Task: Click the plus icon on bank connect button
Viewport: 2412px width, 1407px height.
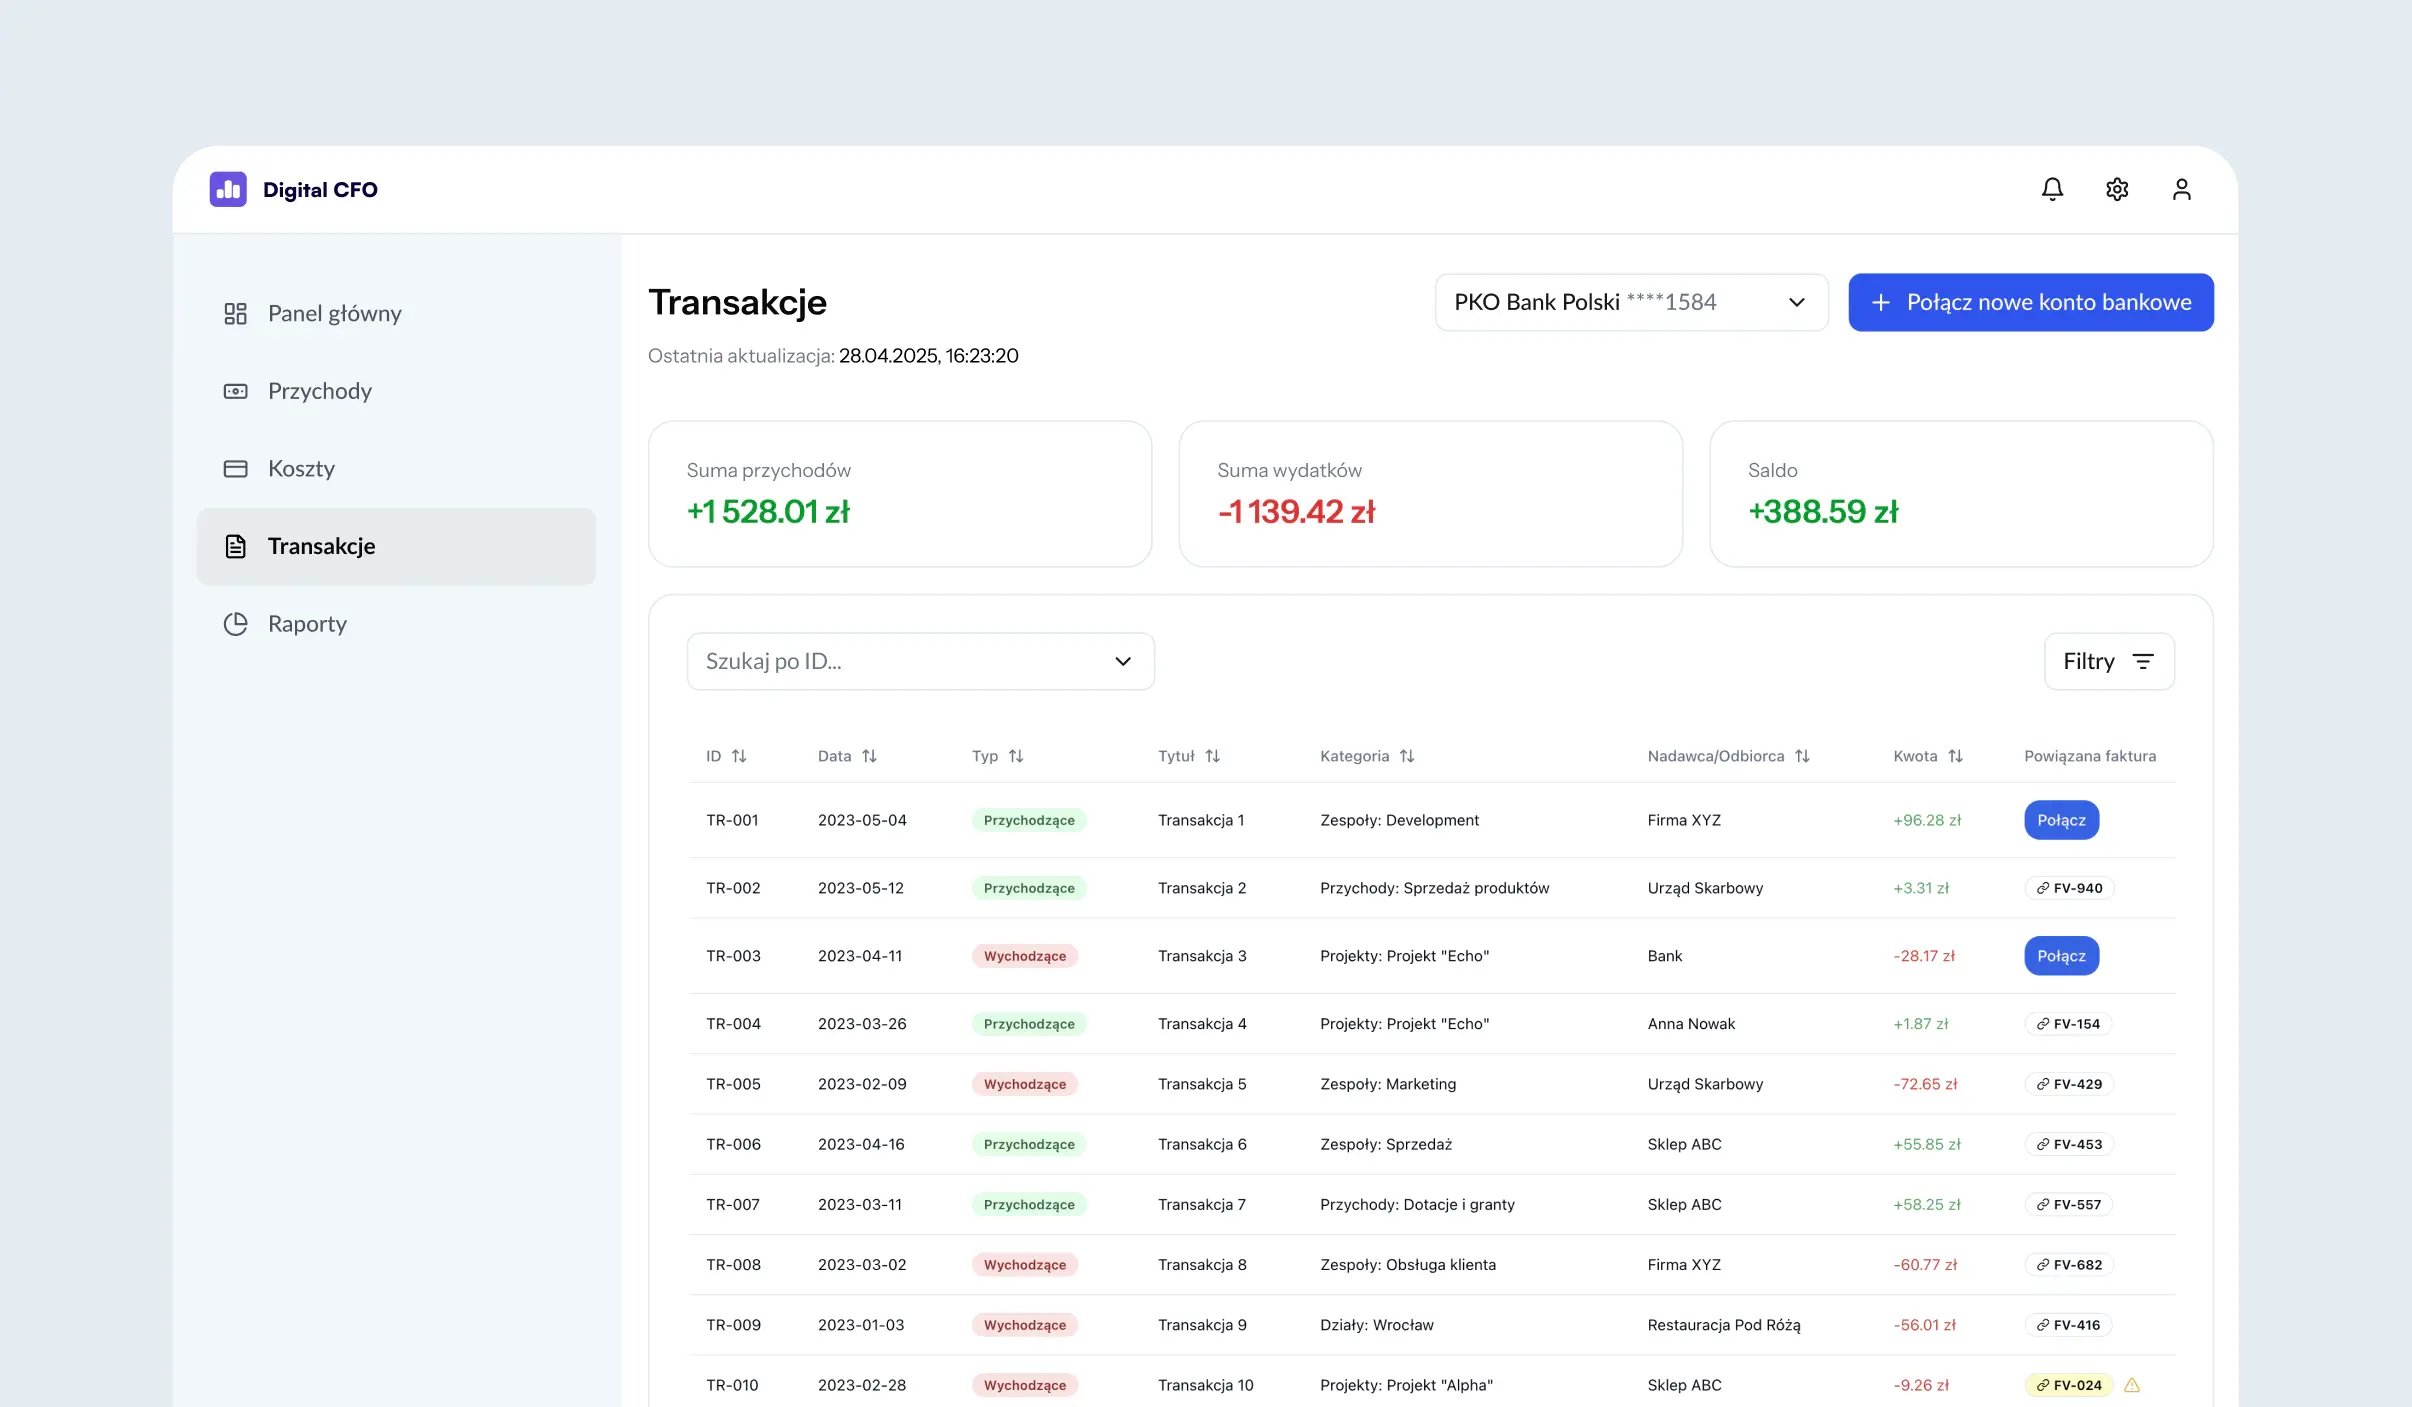Action: (x=1881, y=302)
